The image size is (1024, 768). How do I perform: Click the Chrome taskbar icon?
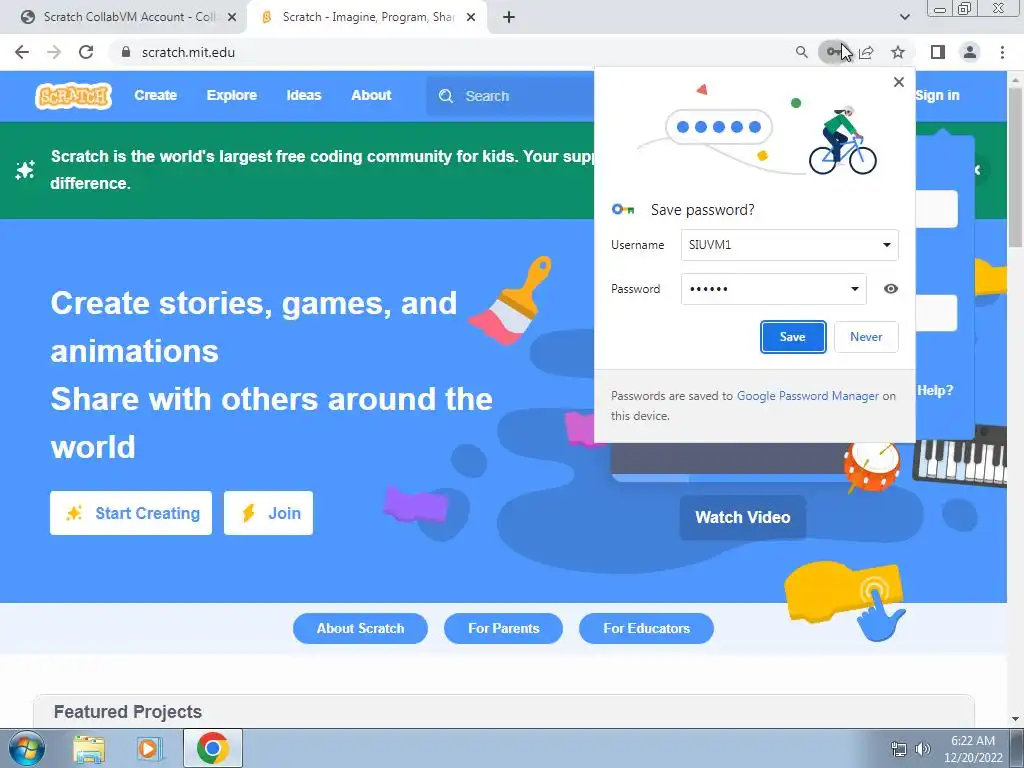pyautogui.click(x=213, y=748)
